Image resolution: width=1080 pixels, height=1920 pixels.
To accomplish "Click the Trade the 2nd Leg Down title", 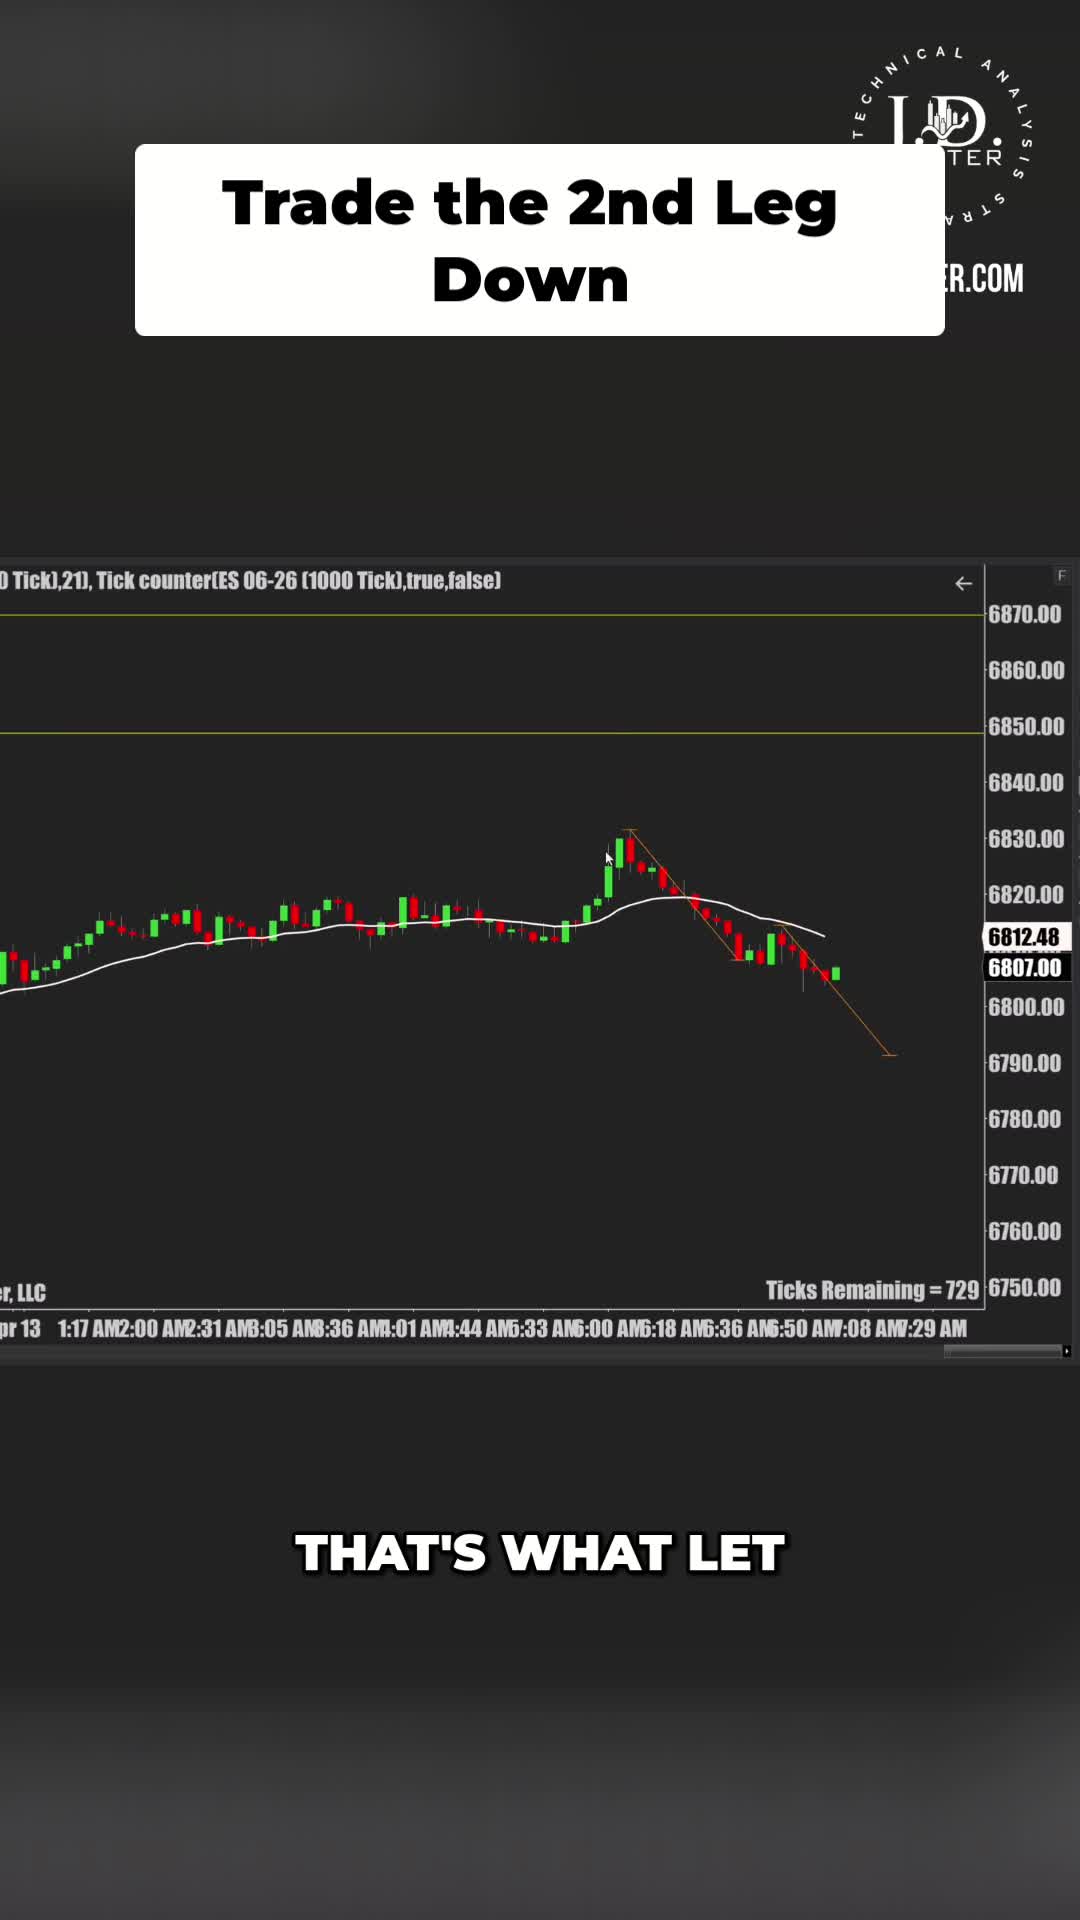I will pos(531,240).
